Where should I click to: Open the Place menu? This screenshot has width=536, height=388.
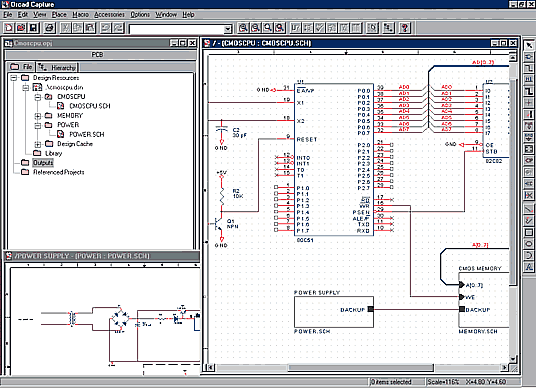59,14
